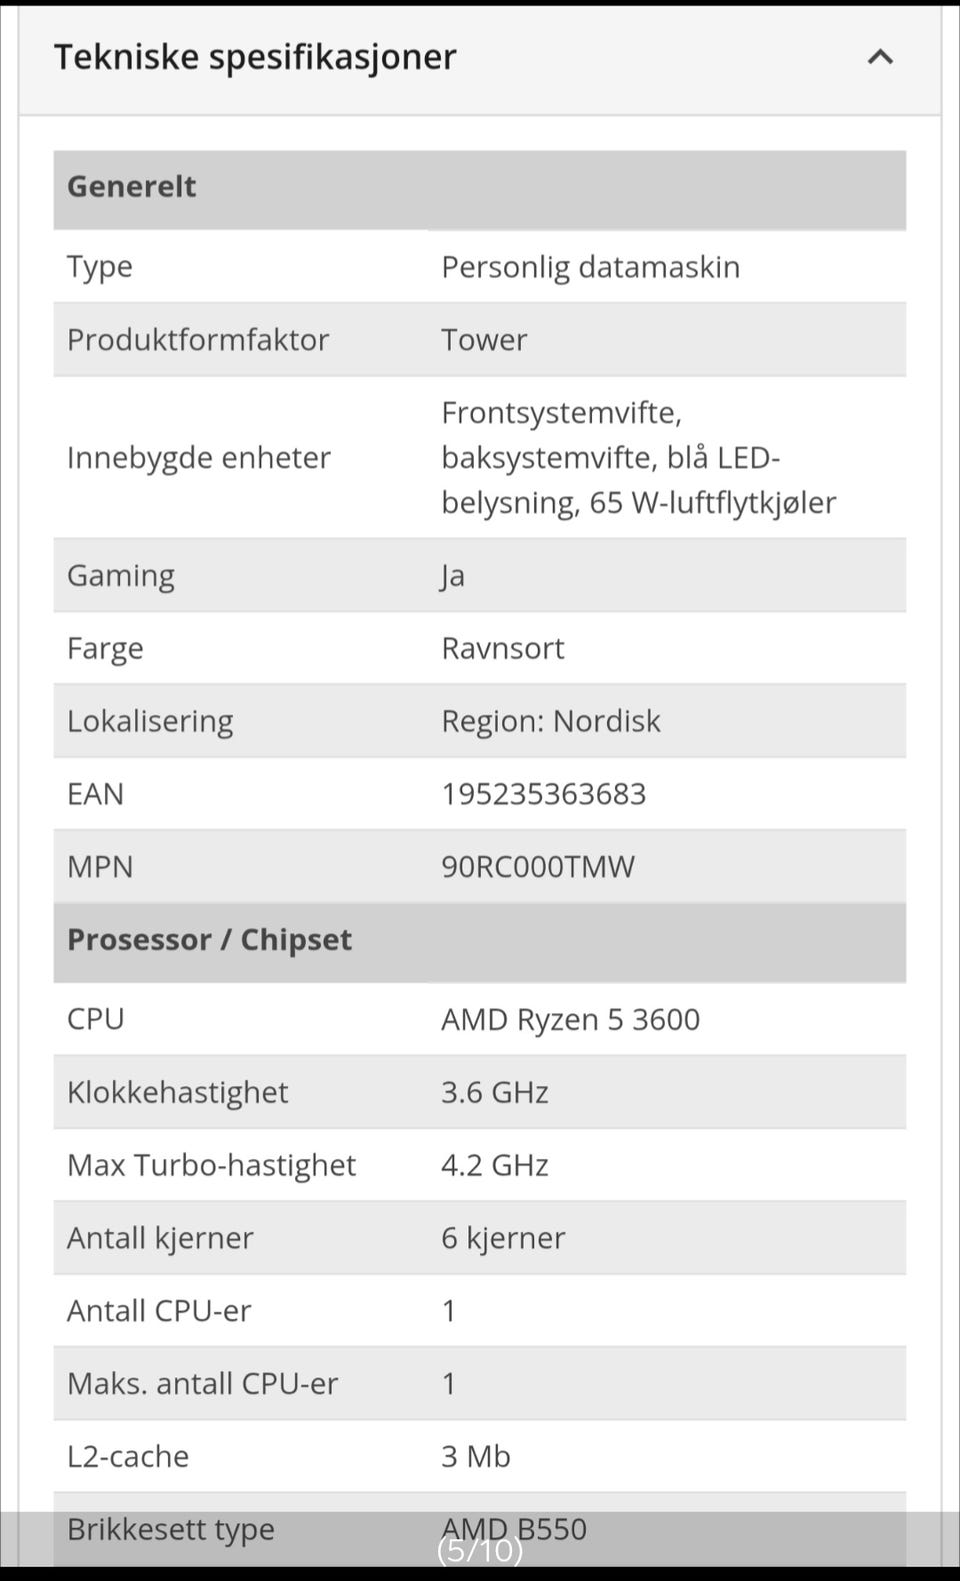The width and height of the screenshot is (960, 1581).
Task: Click the Region: Nordisk value
Action: [550, 721]
